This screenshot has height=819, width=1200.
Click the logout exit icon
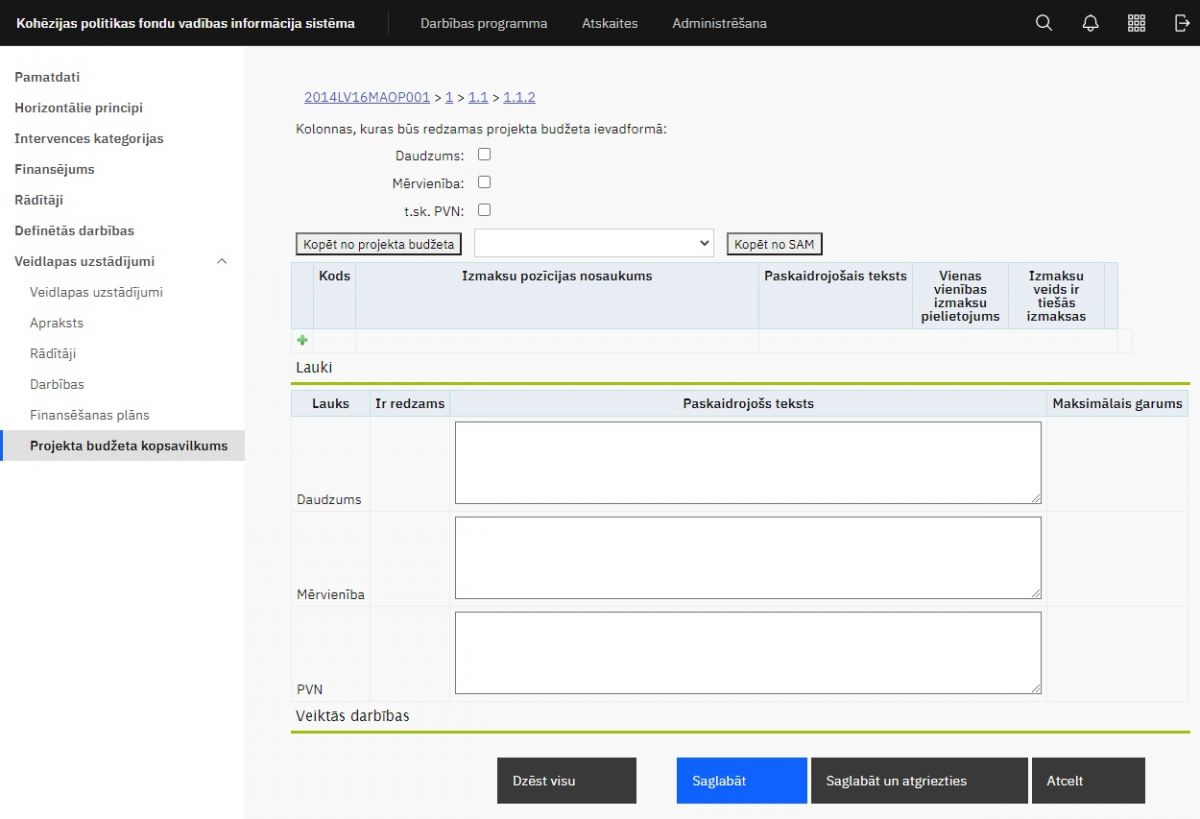pyautogui.click(x=1182, y=23)
